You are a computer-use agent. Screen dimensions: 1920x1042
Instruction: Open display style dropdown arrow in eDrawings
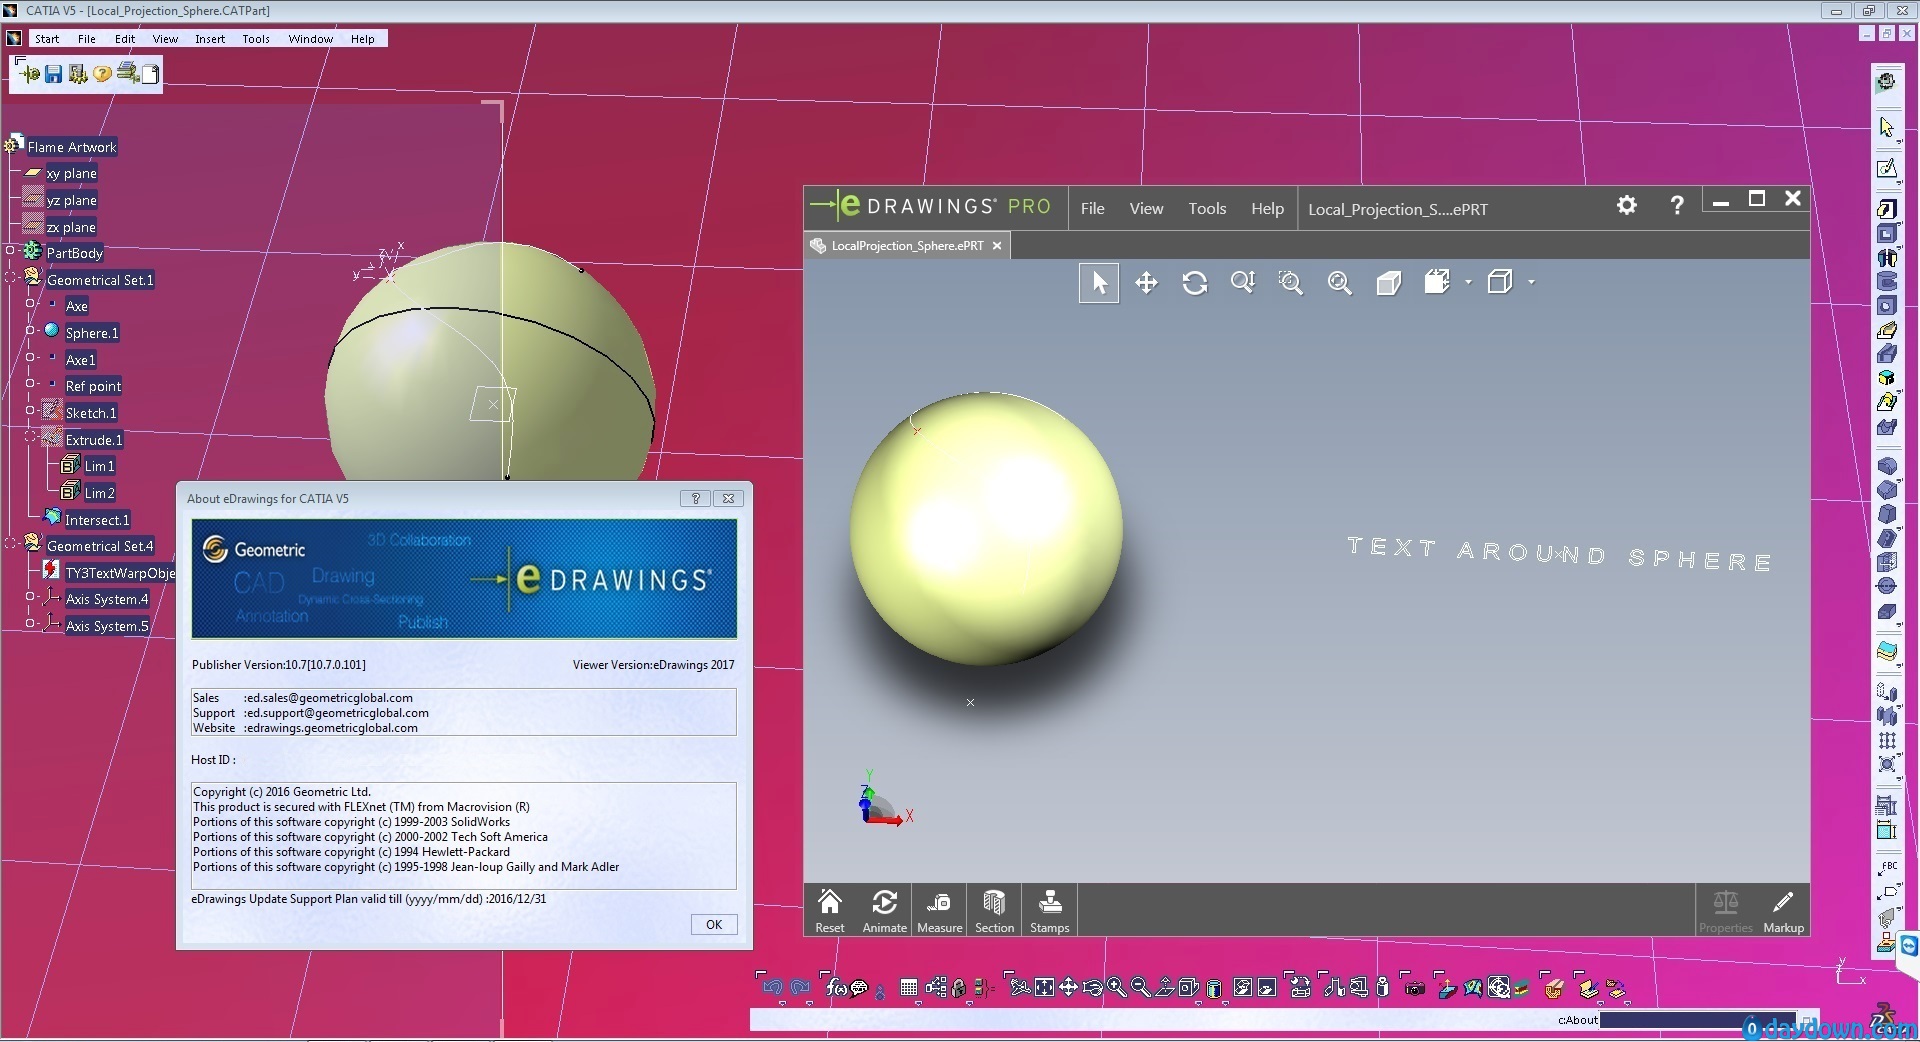pos(1531,283)
